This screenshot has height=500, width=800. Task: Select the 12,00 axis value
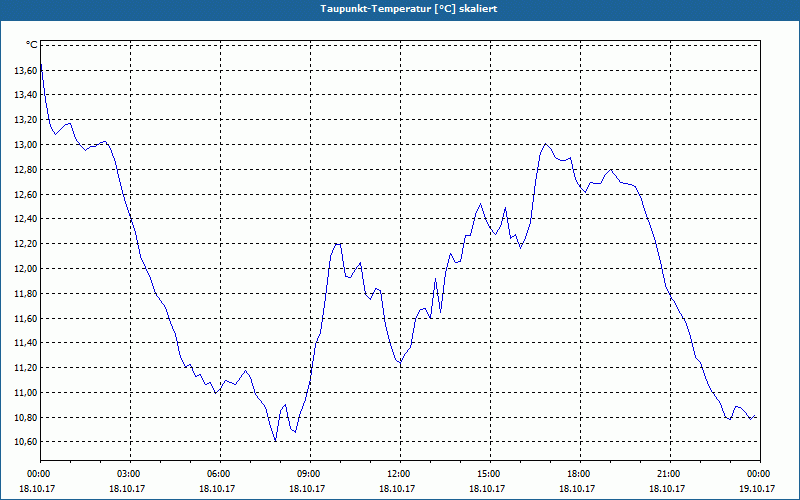tap(26, 268)
